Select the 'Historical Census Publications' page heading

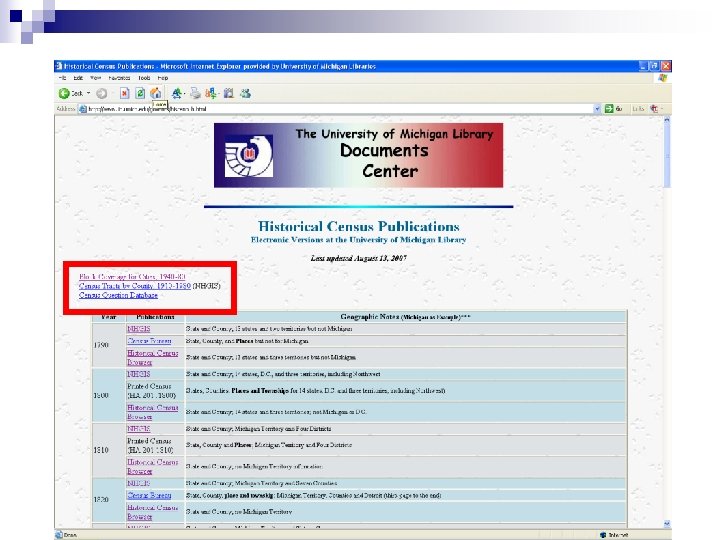click(x=359, y=226)
